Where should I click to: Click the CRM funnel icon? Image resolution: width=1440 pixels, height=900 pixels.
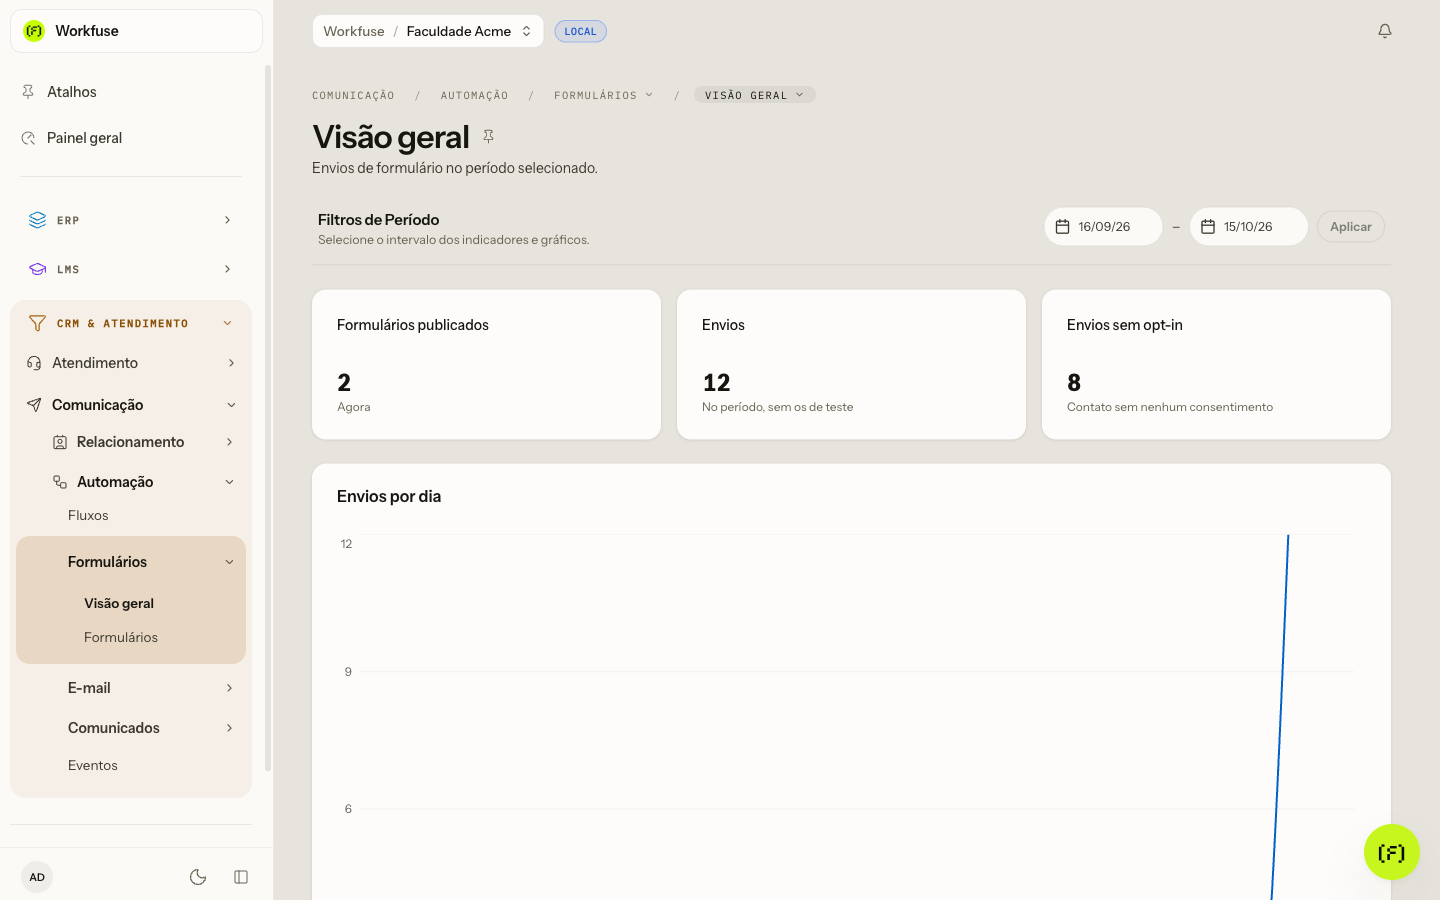37,323
